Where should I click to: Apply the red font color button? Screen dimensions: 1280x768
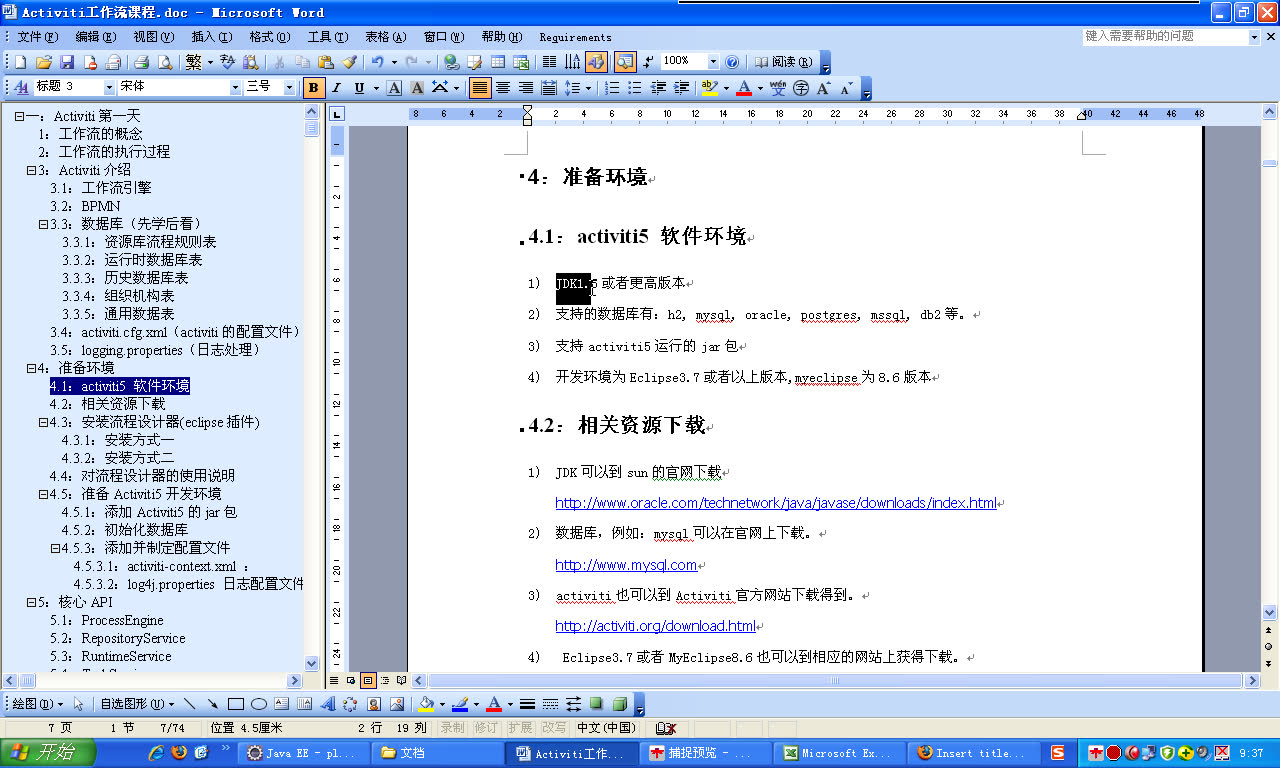click(743, 88)
